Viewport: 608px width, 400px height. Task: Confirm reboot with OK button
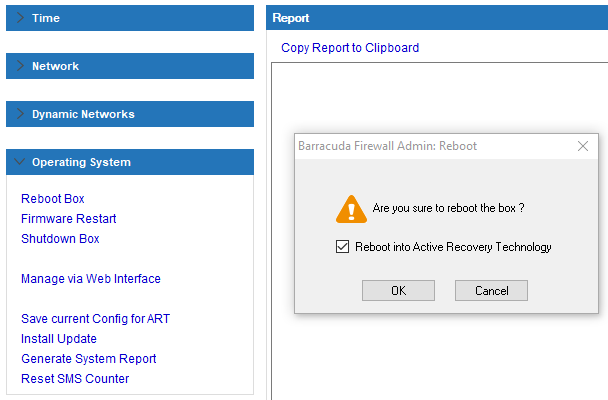[x=398, y=290]
